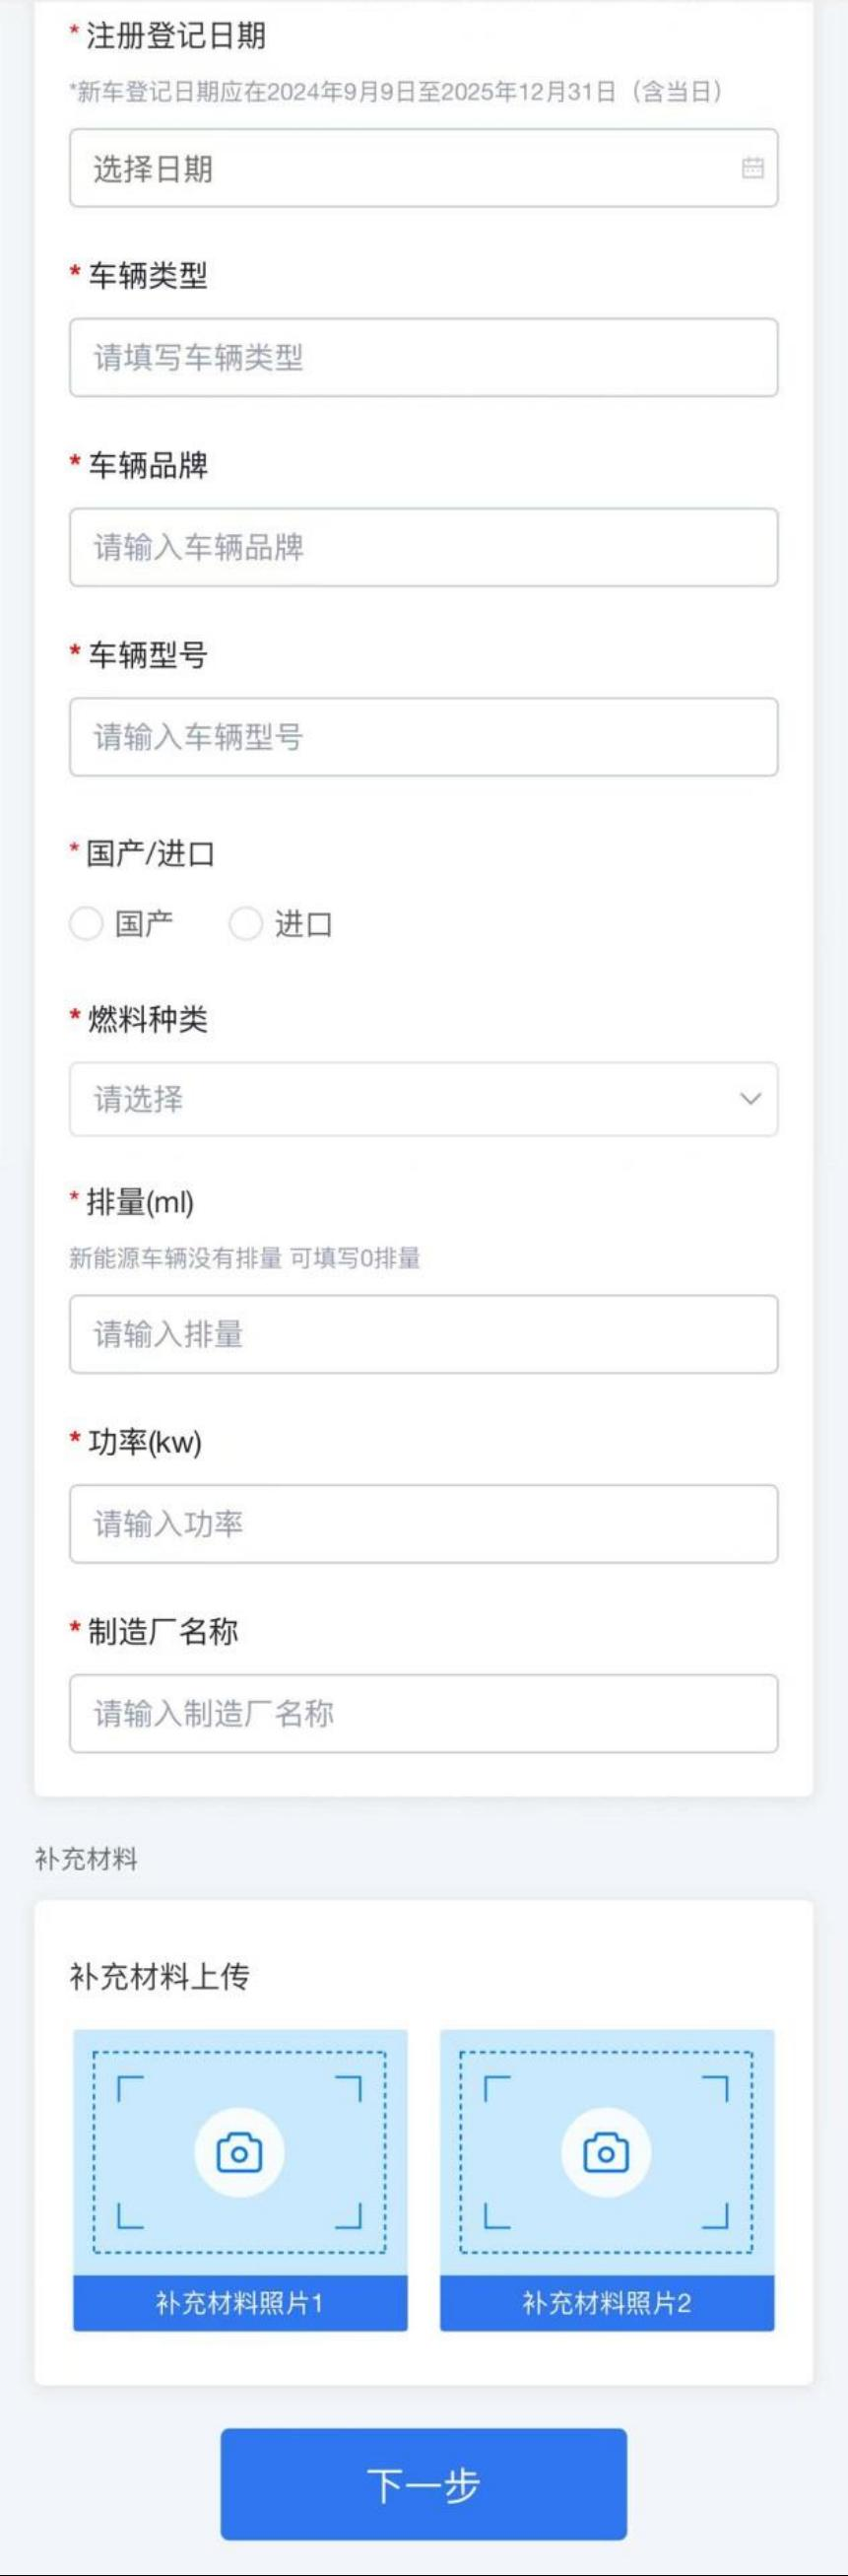The image size is (848, 2576).
Task: Select the 国产 radio button
Action: [86, 923]
